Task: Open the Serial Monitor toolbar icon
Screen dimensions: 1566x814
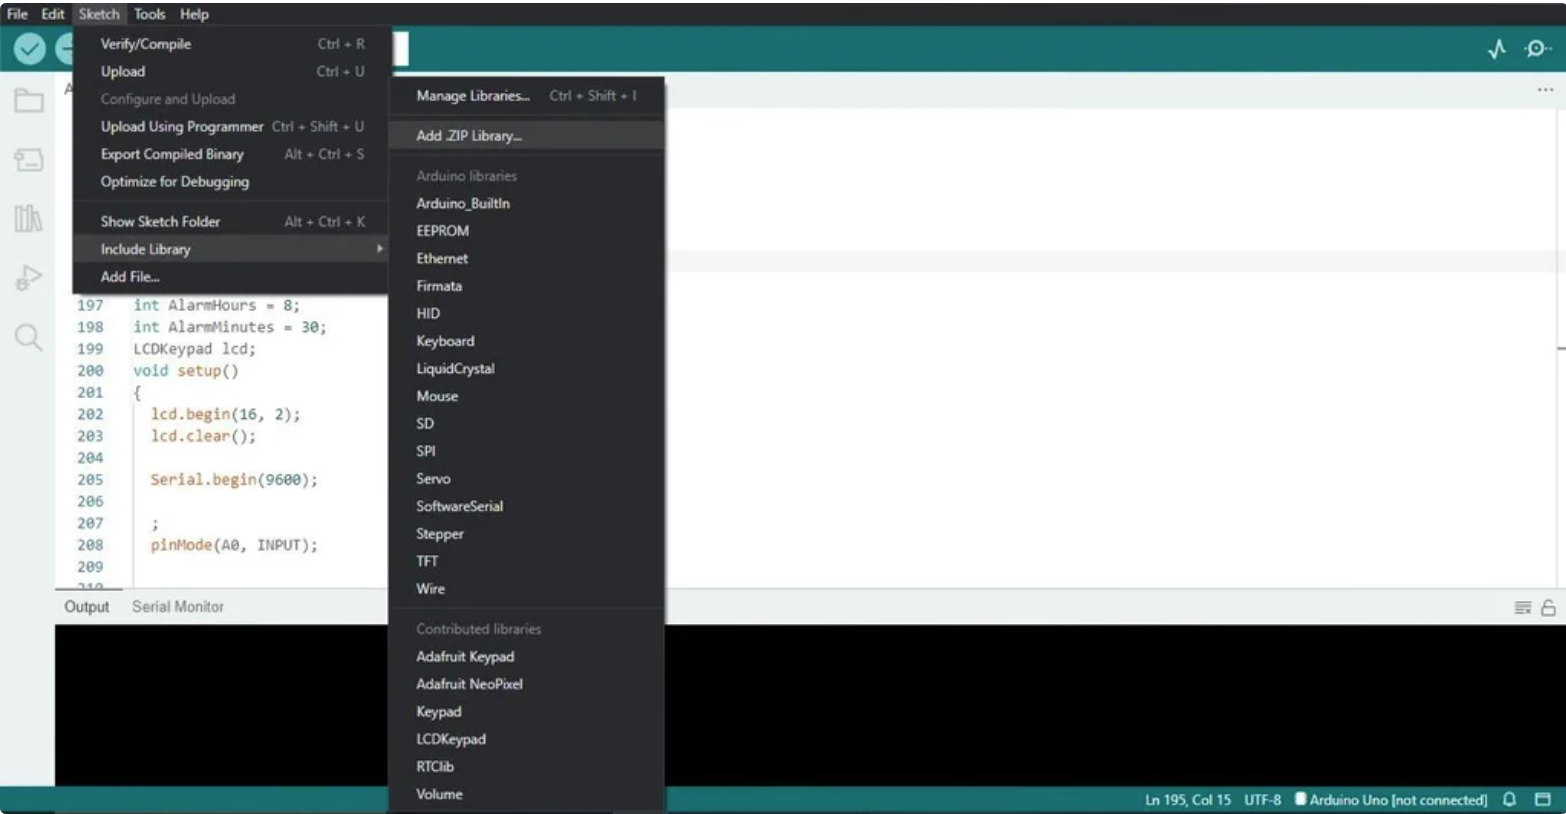Action: 1537,49
